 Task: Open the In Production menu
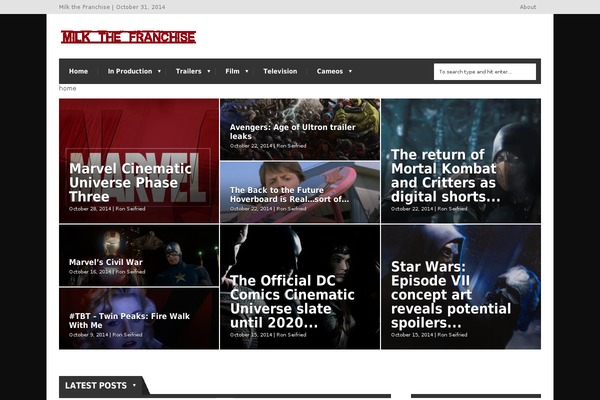click(x=130, y=71)
